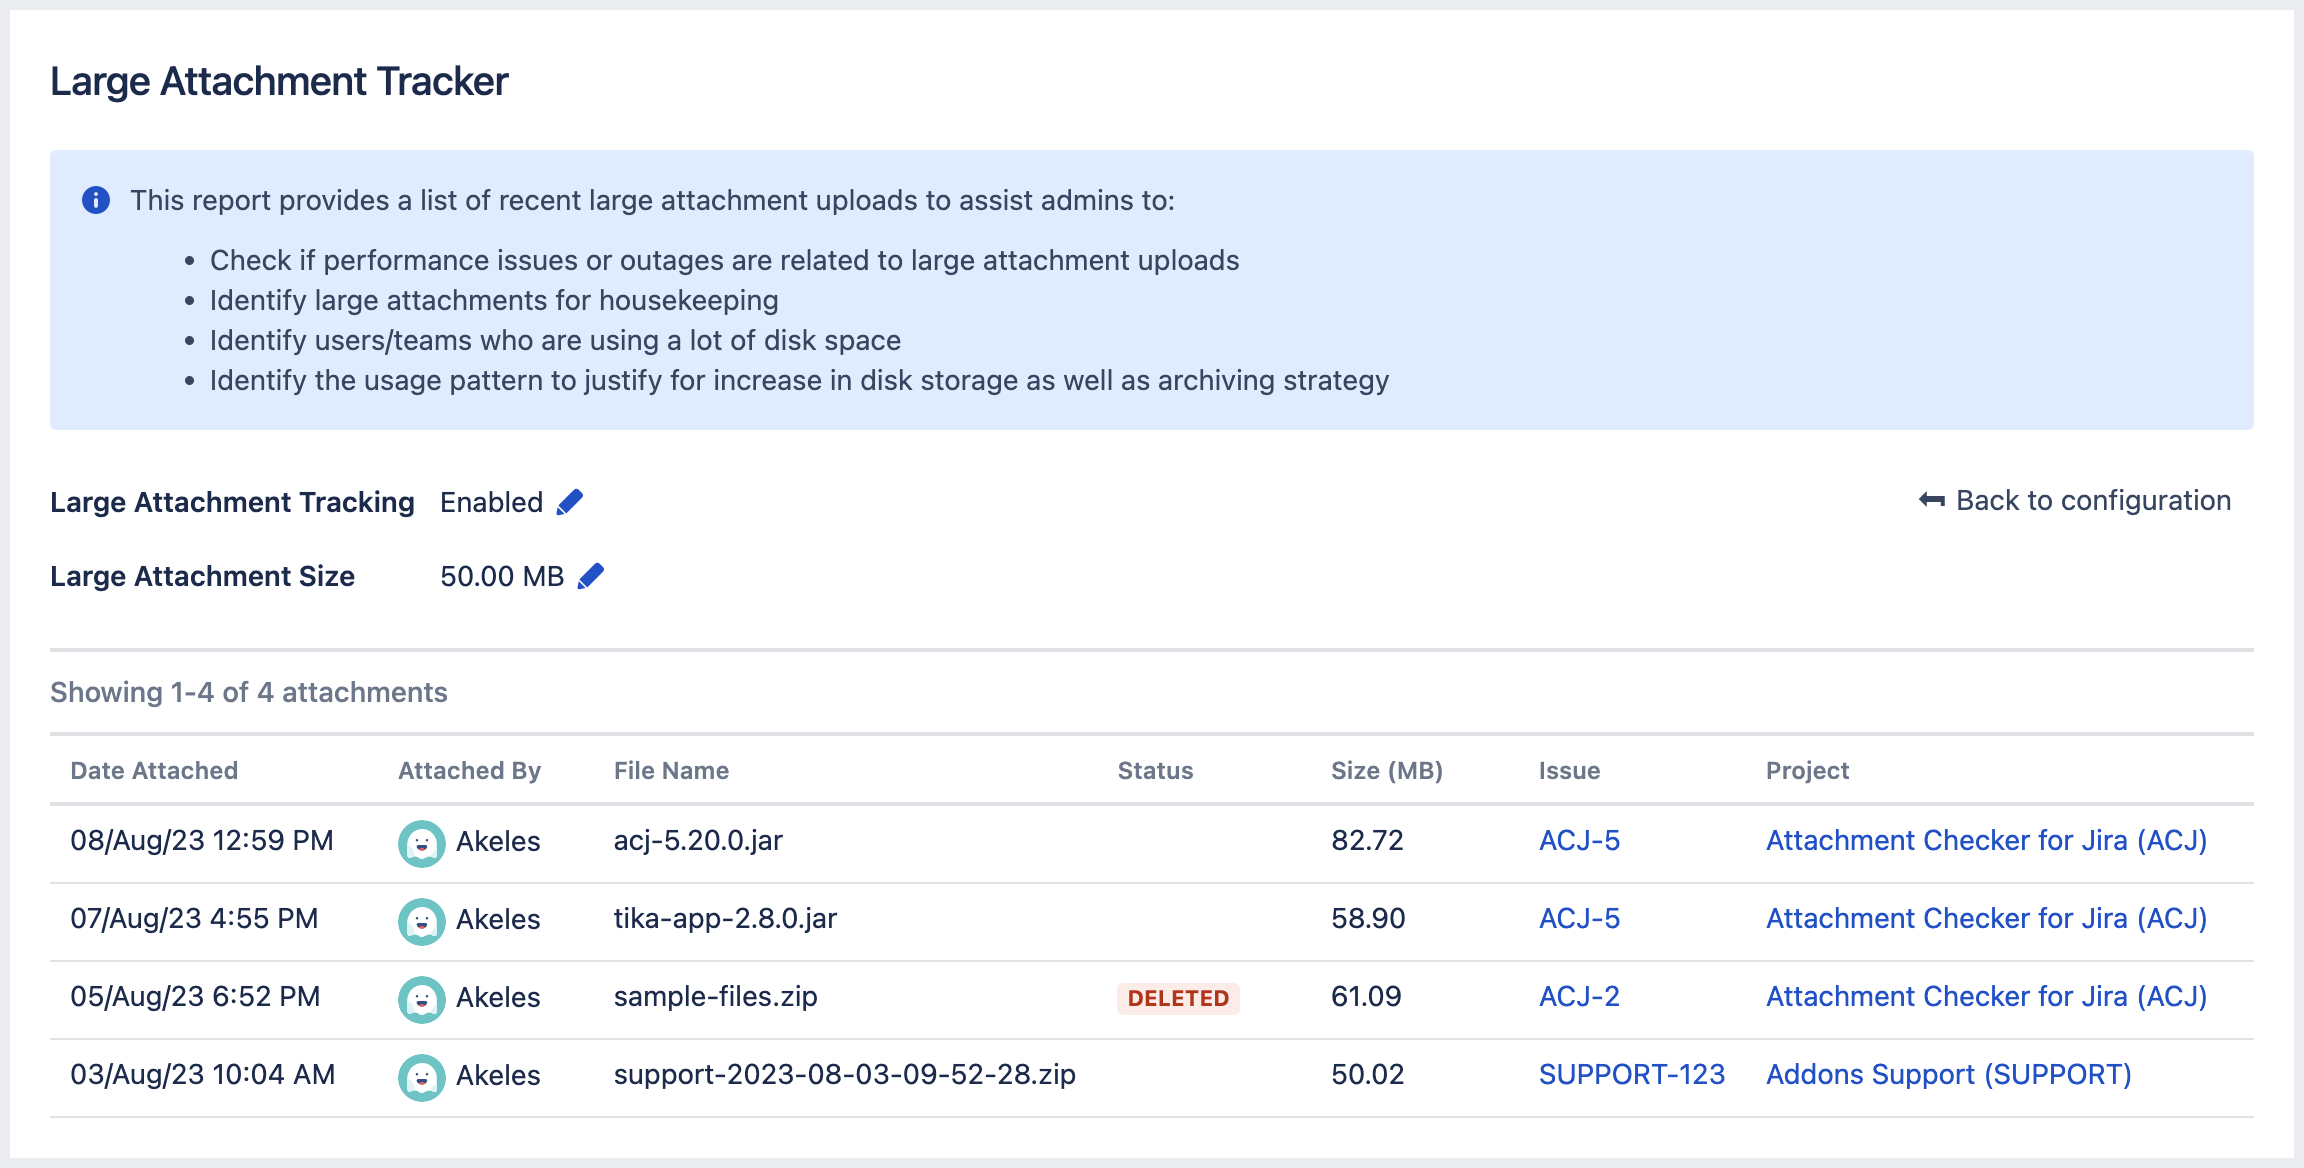Click the File Name column header
This screenshot has height=1168, width=2304.
click(671, 770)
